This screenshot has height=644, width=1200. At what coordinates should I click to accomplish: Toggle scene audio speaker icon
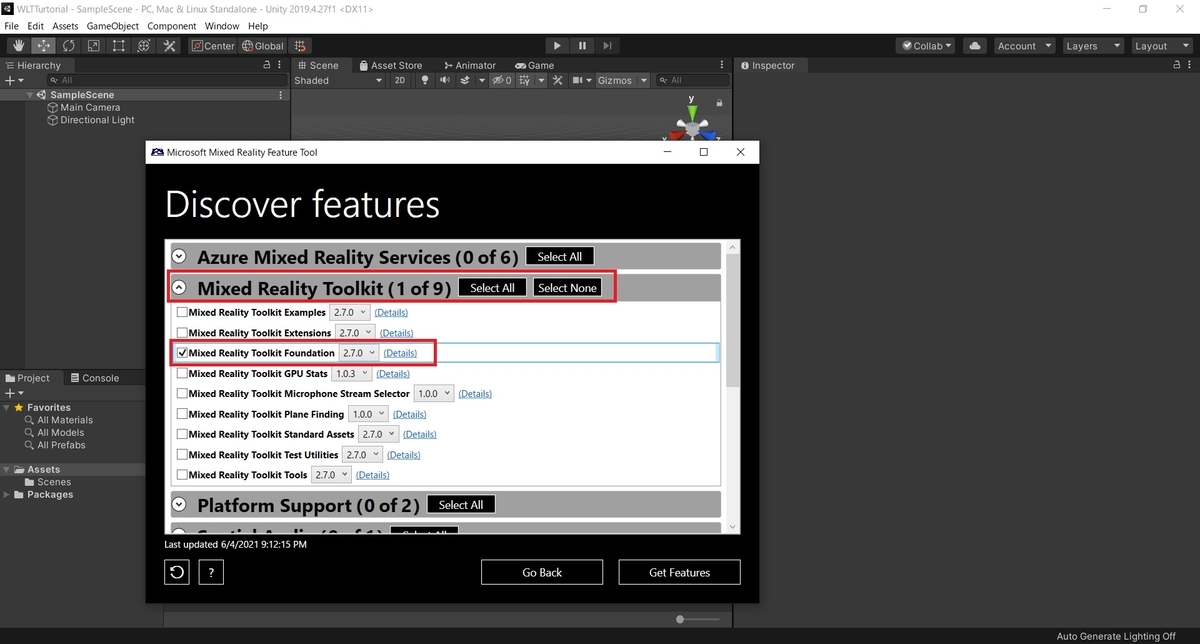pyautogui.click(x=446, y=80)
